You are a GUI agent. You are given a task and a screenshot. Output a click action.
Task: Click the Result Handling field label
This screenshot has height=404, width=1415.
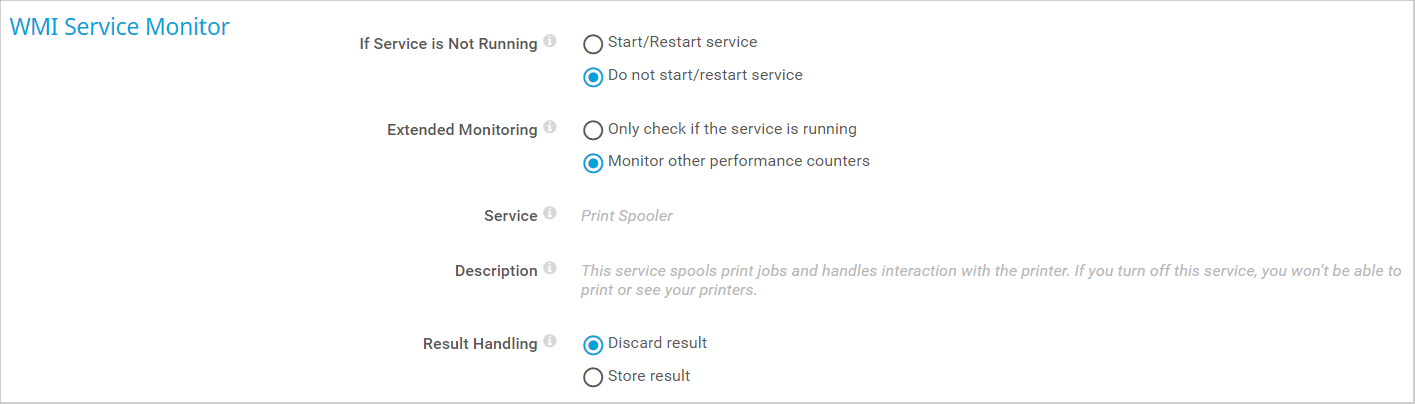pos(480,344)
